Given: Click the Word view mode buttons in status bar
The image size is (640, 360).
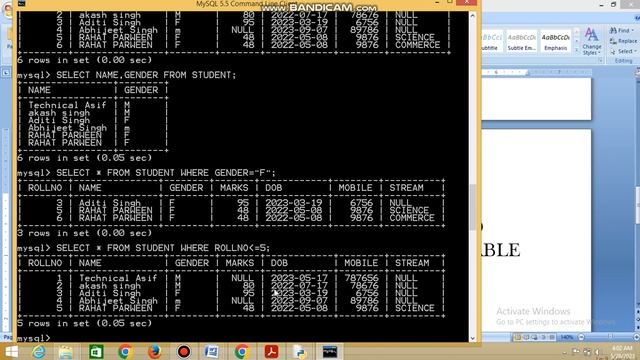Looking at the screenshot, I should (x=534, y=337).
